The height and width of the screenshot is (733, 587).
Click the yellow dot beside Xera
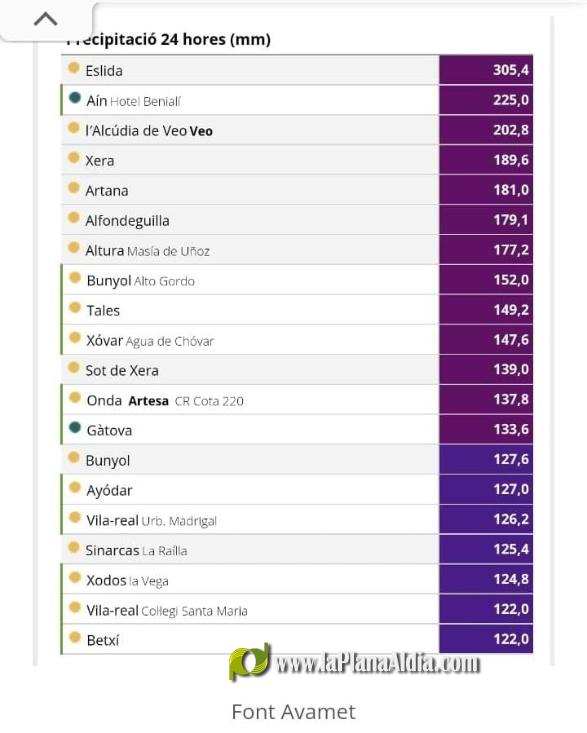(x=73, y=158)
